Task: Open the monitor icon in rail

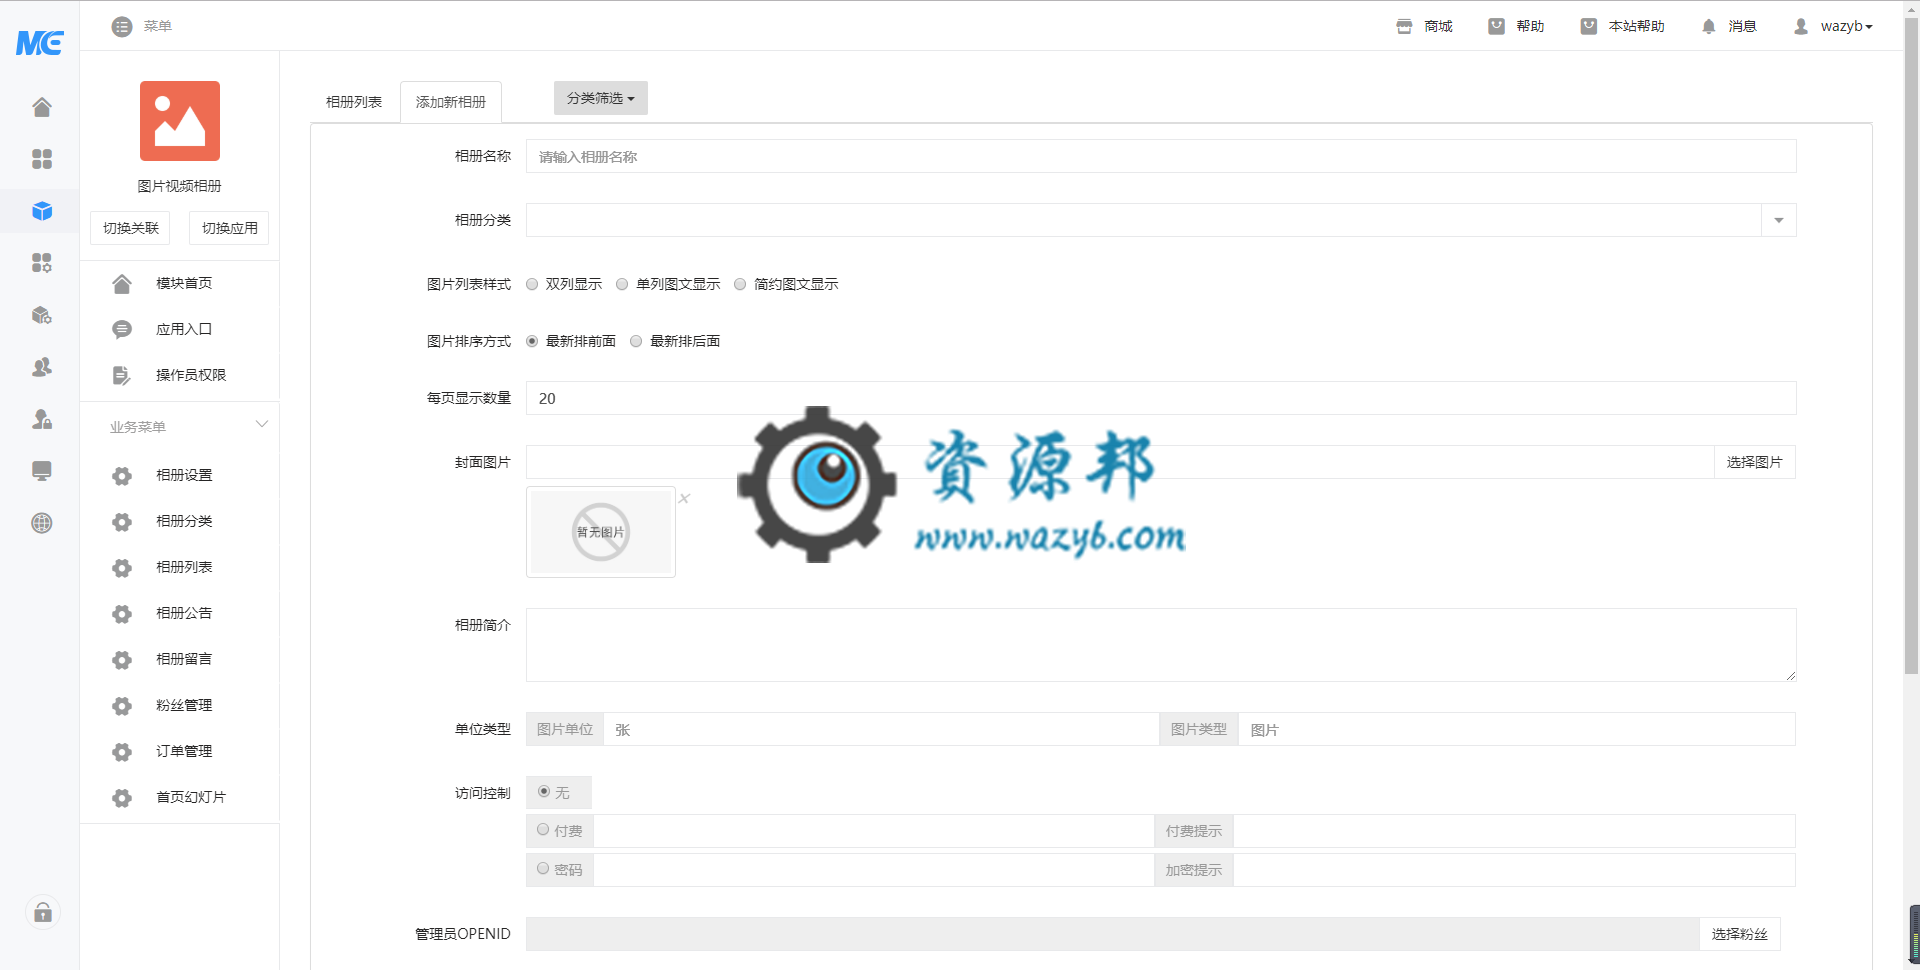Action: (x=41, y=471)
